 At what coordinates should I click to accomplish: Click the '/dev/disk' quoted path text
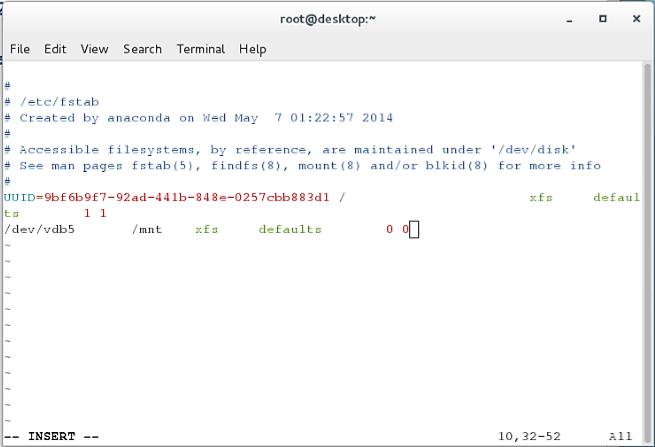[x=533, y=150]
